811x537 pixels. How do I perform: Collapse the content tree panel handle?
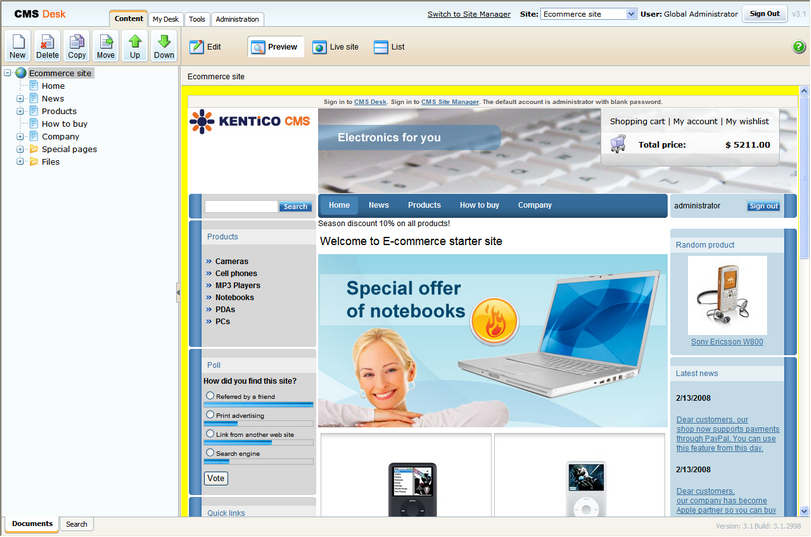(x=178, y=292)
